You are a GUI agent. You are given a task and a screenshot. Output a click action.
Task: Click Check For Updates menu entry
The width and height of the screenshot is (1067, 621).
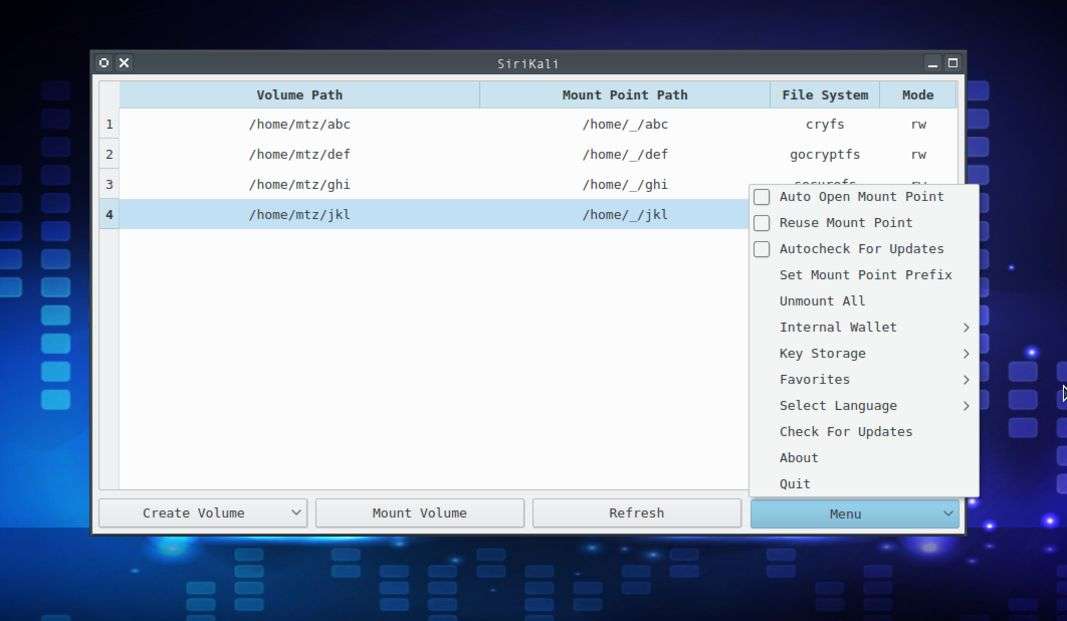pos(846,432)
